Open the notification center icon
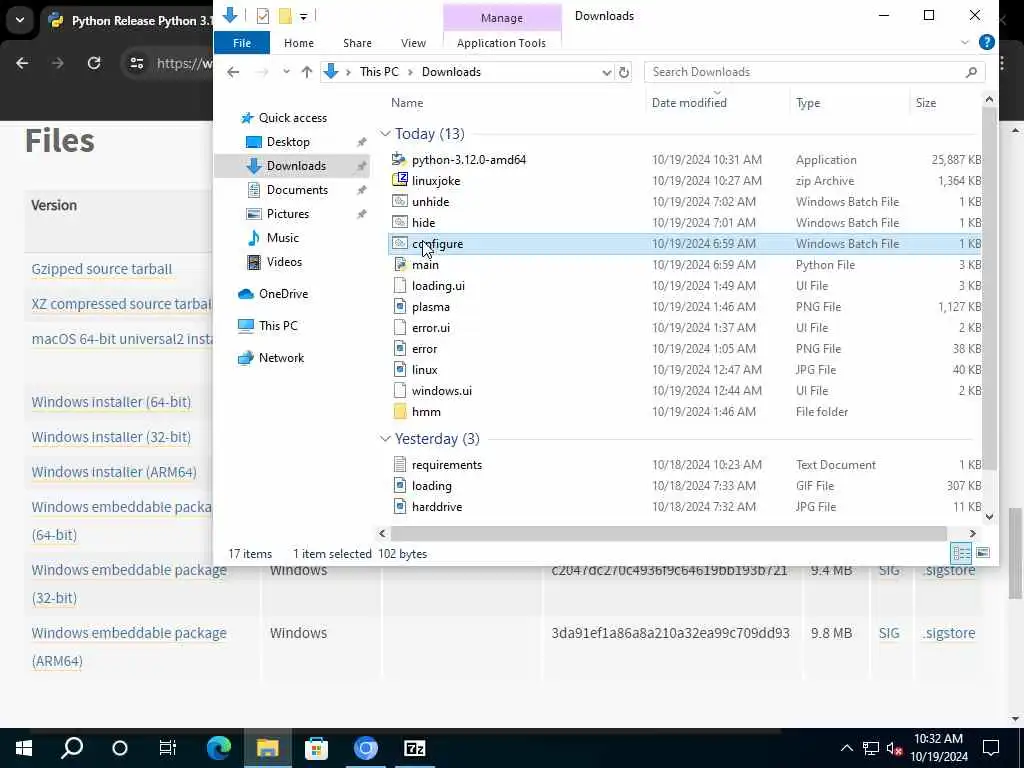 coord(991,748)
